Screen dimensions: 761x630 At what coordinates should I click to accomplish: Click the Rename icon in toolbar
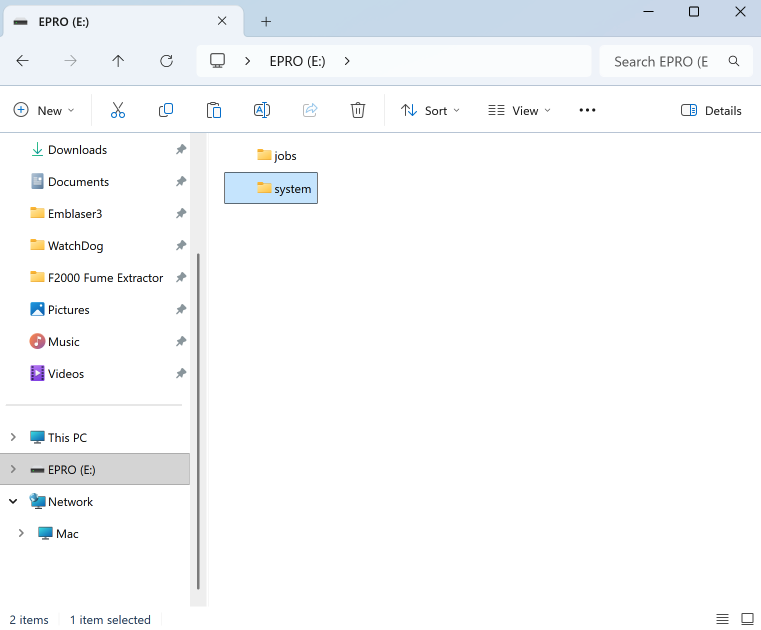tap(262, 111)
